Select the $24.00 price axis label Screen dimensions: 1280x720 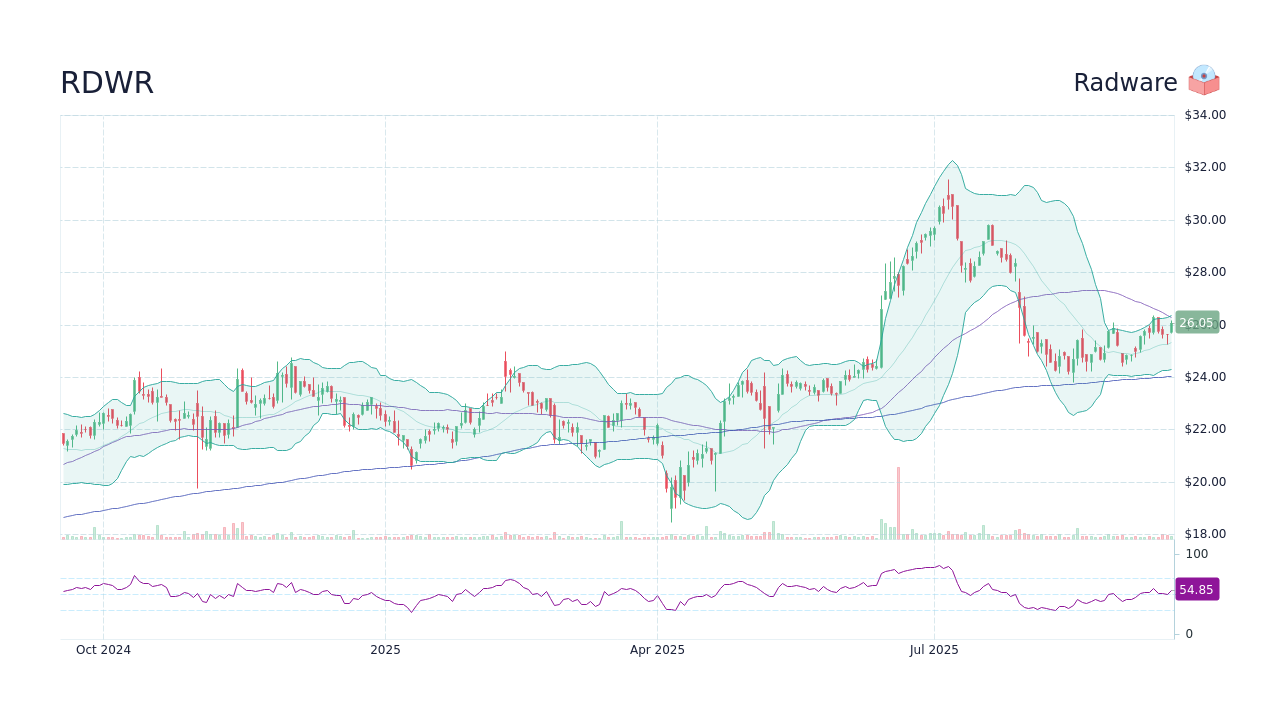coord(1205,377)
